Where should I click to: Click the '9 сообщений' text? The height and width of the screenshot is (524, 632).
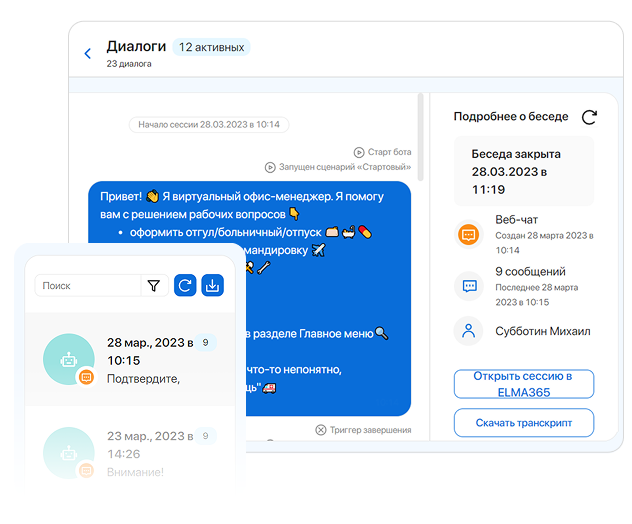pyautogui.click(x=530, y=272)
